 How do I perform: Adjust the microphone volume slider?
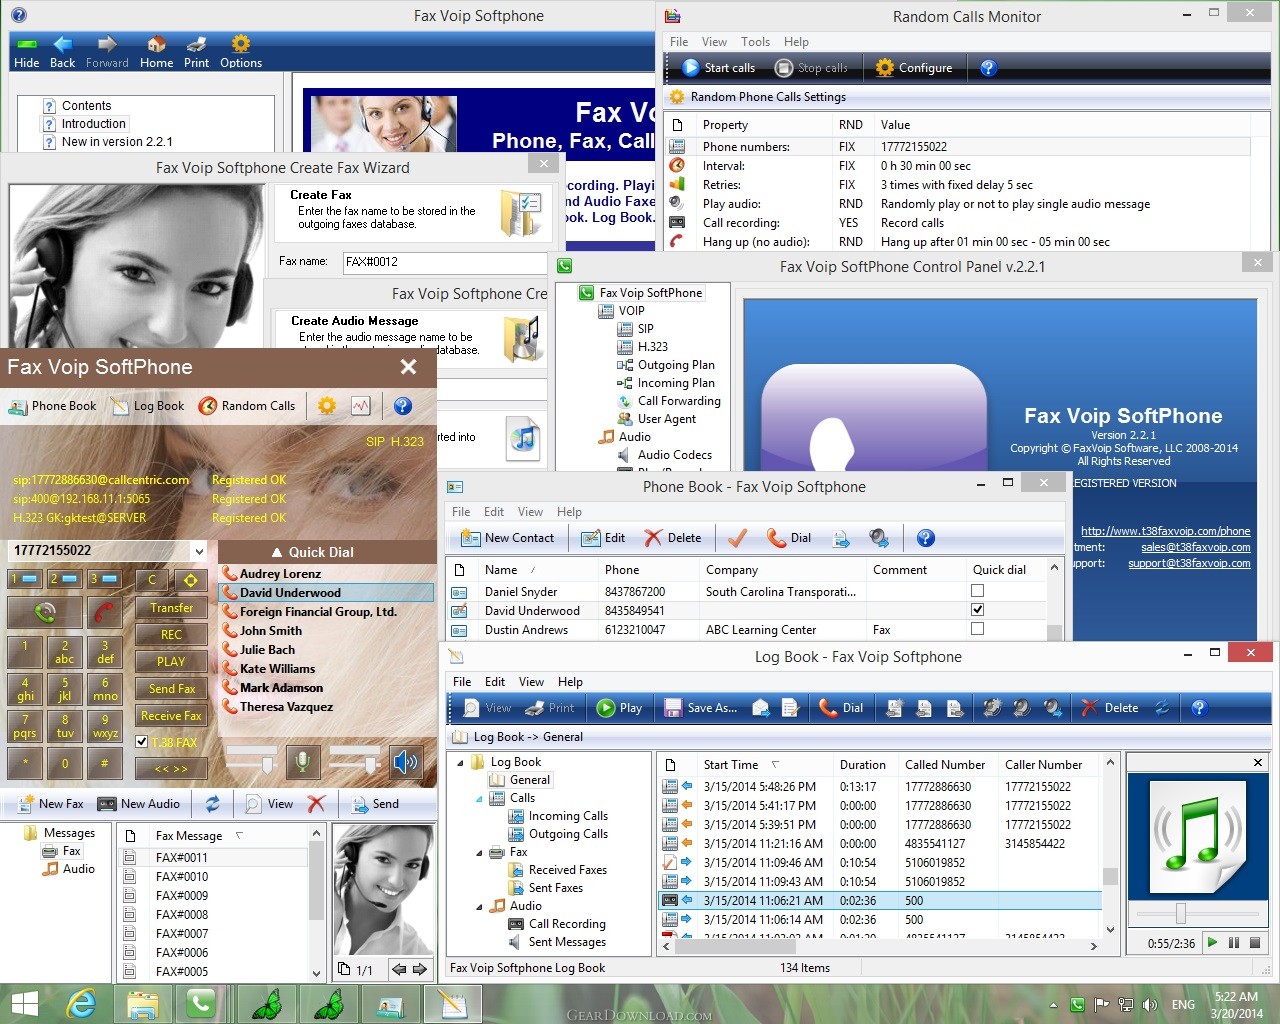pos(267,764)
